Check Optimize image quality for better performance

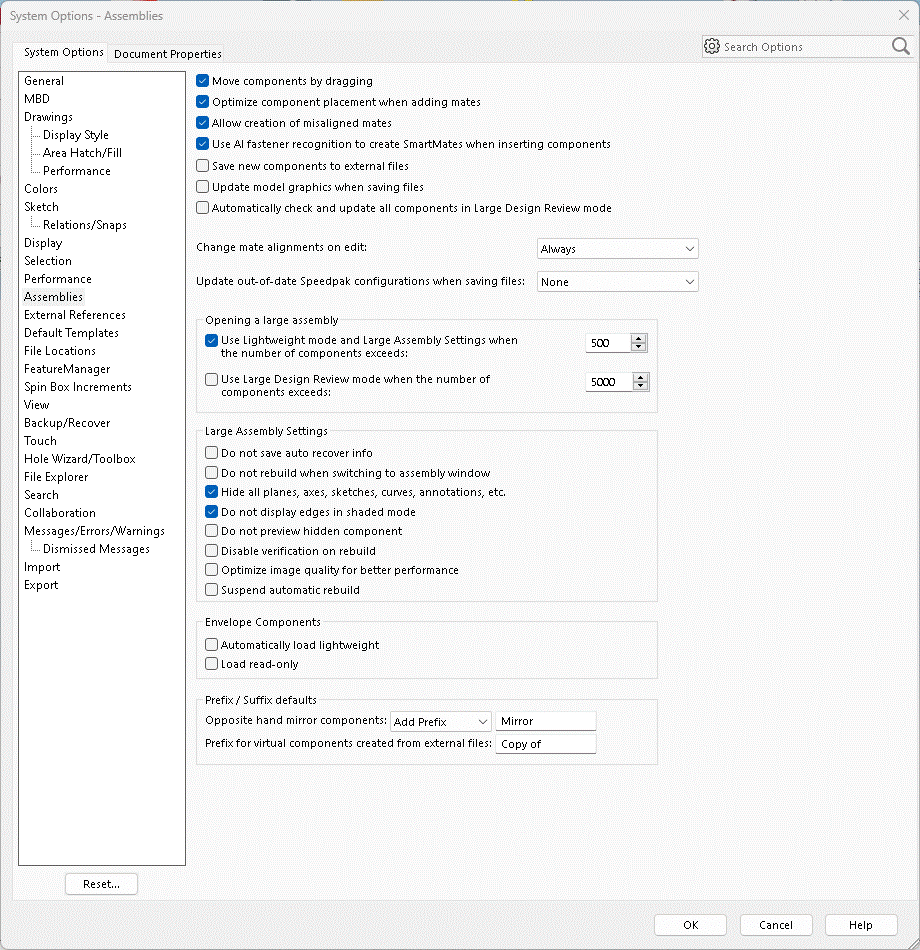(x=212, y=570)
